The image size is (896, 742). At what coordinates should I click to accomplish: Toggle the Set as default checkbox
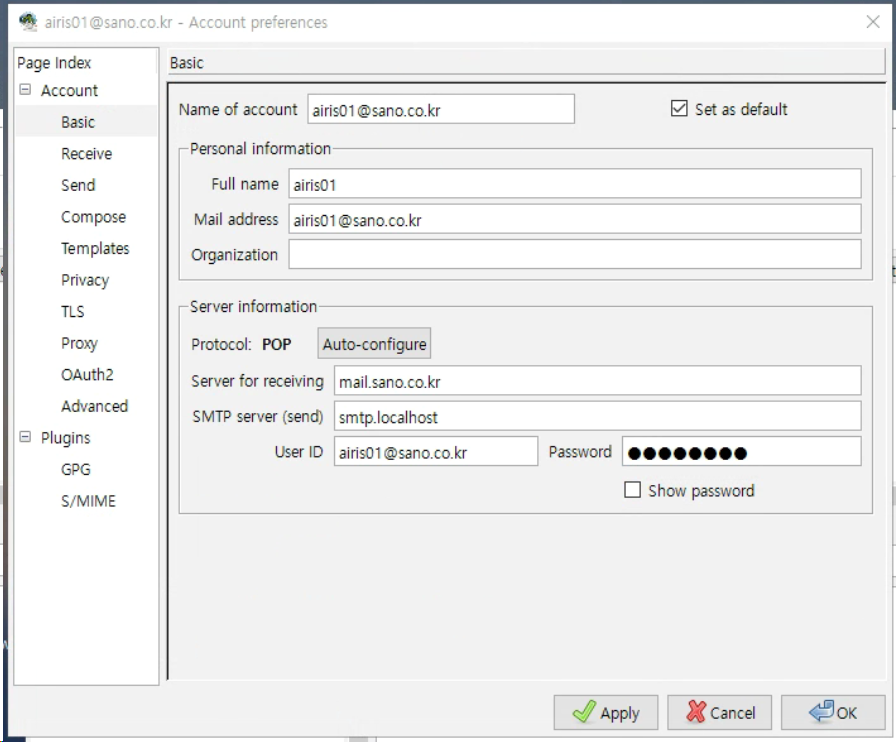tap(680, 109)
